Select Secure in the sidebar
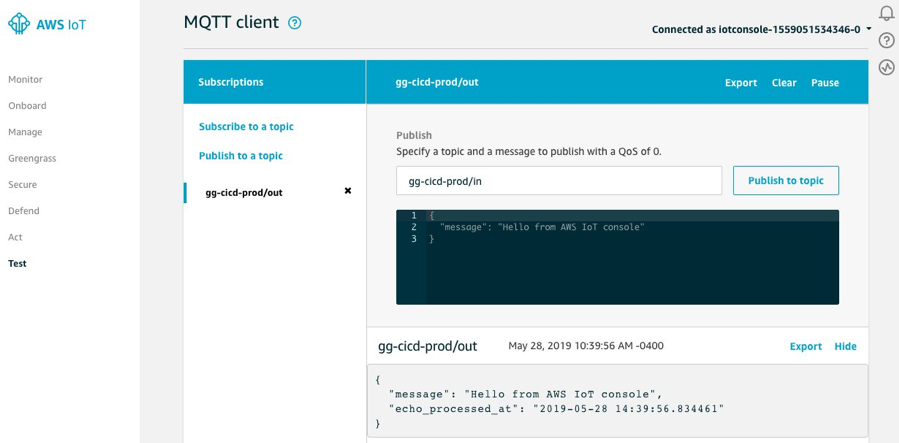 click(x=22, y=185)
